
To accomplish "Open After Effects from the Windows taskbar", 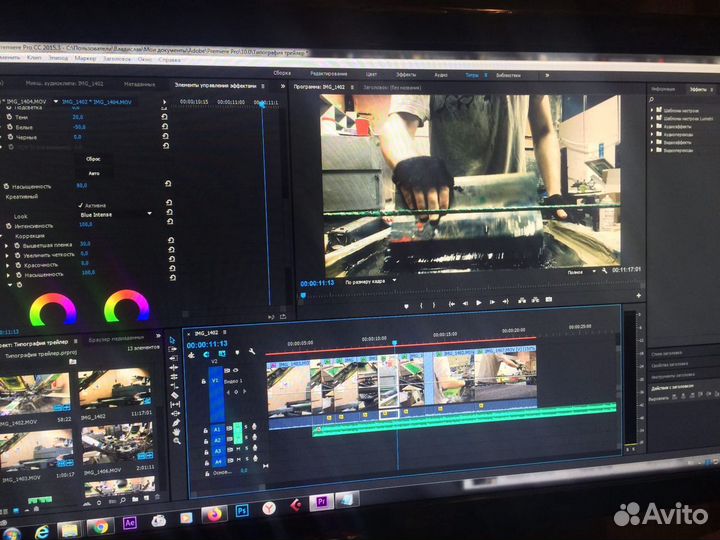I will pos(130,524).
